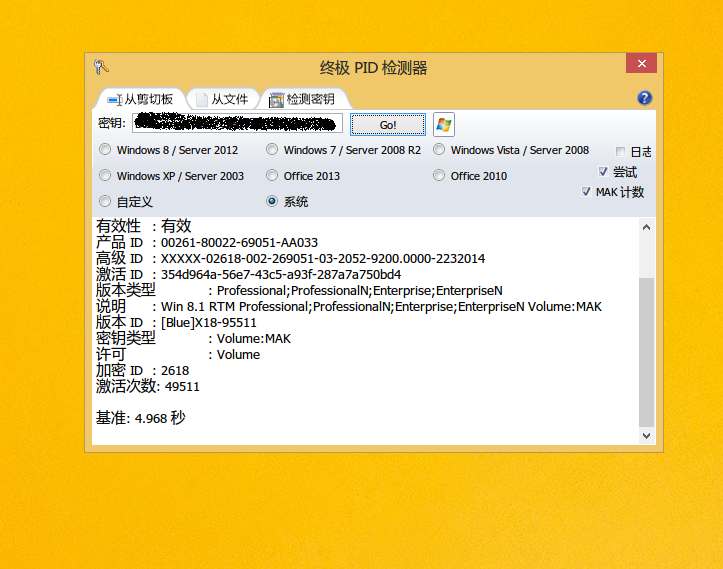Uncheck the 尝试 checkbox
The image size is (723, 569).
(603, 172)
